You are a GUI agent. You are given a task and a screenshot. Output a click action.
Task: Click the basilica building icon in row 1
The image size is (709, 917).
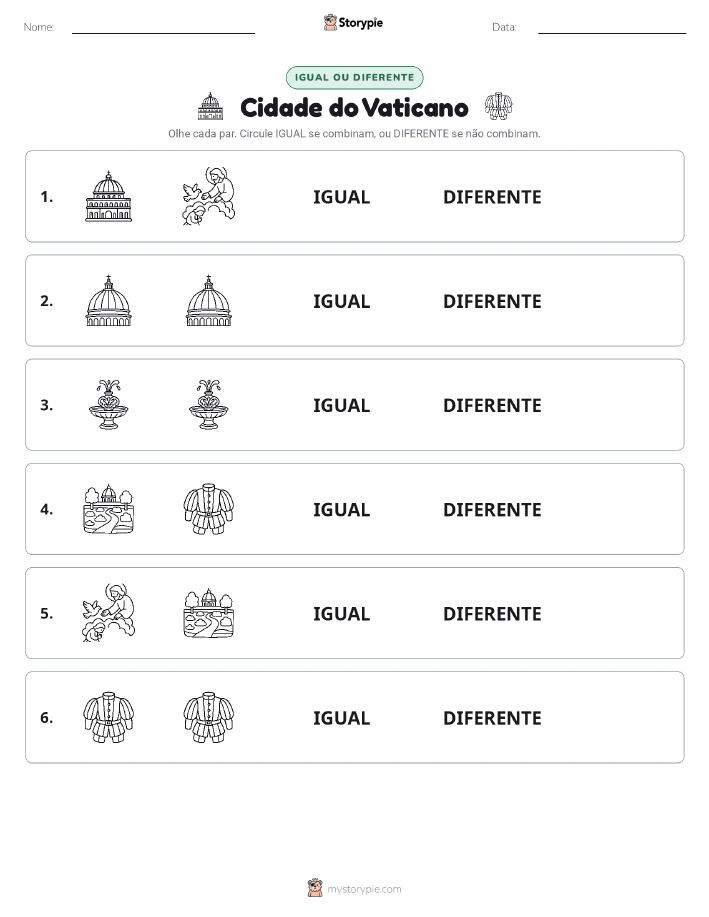[108, 196]
